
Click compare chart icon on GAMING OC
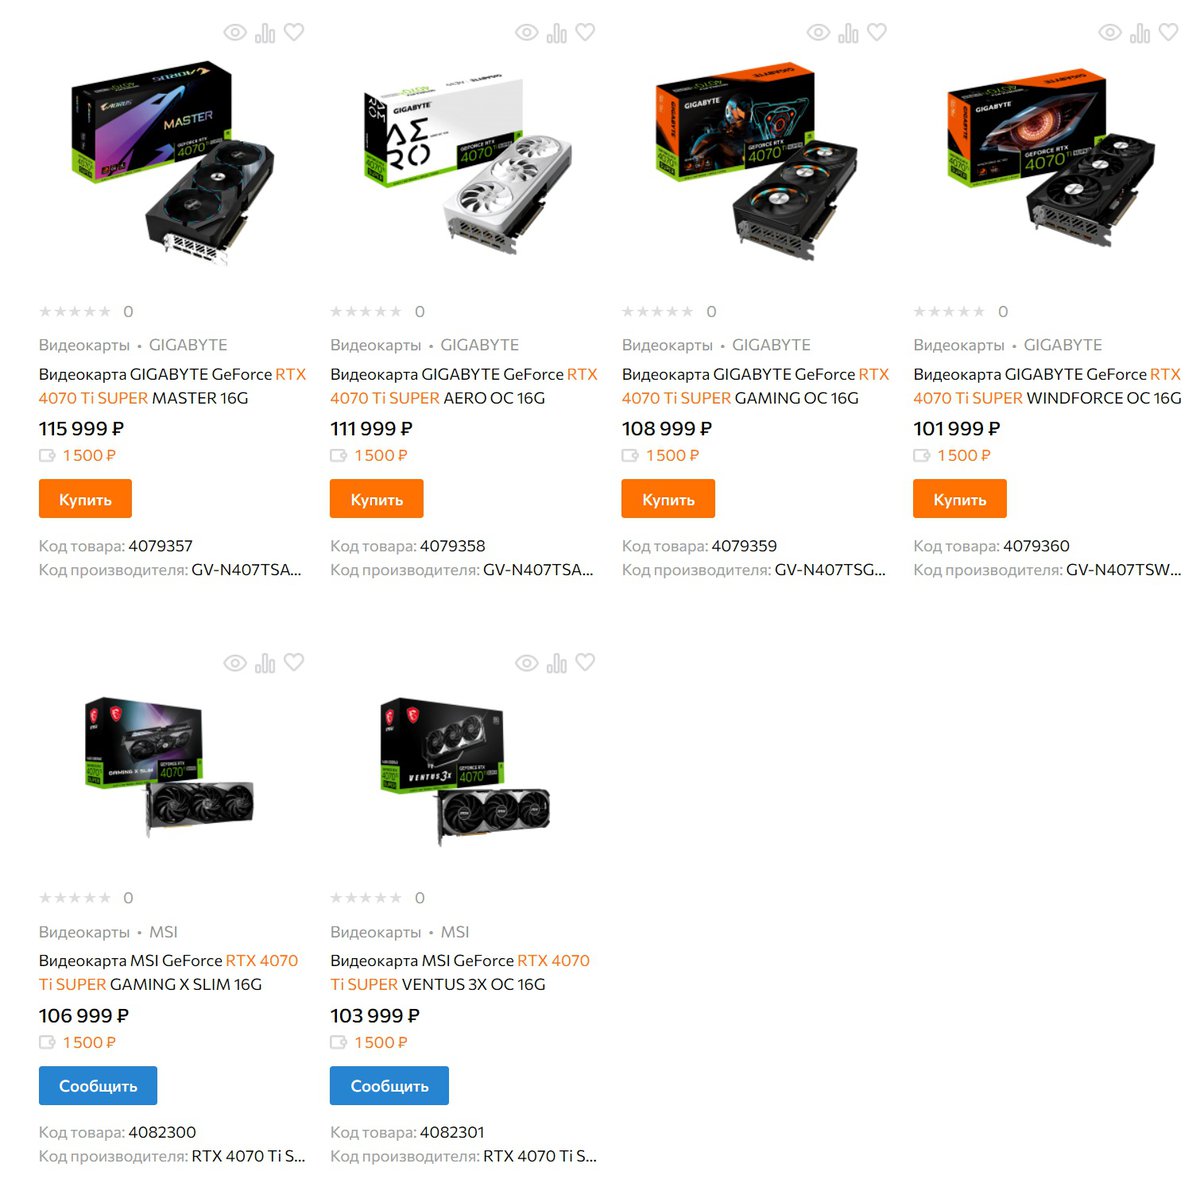[x=848, y=33]
